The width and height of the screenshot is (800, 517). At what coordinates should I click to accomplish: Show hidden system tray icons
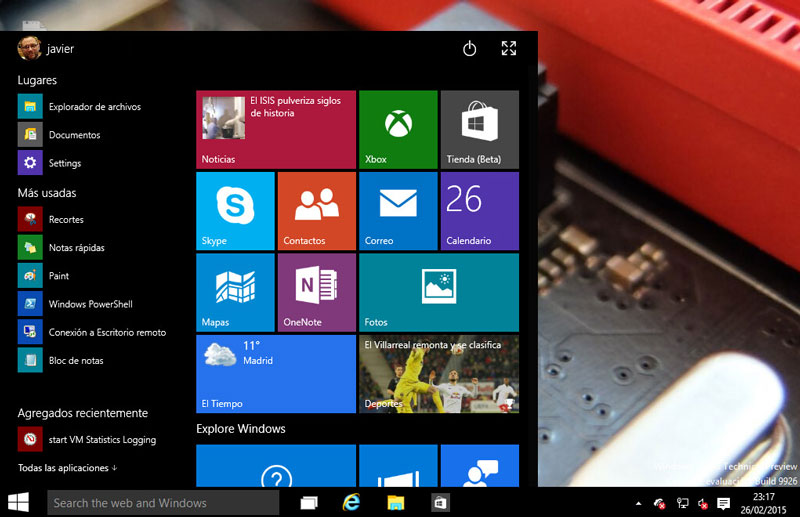click(638, 503)
